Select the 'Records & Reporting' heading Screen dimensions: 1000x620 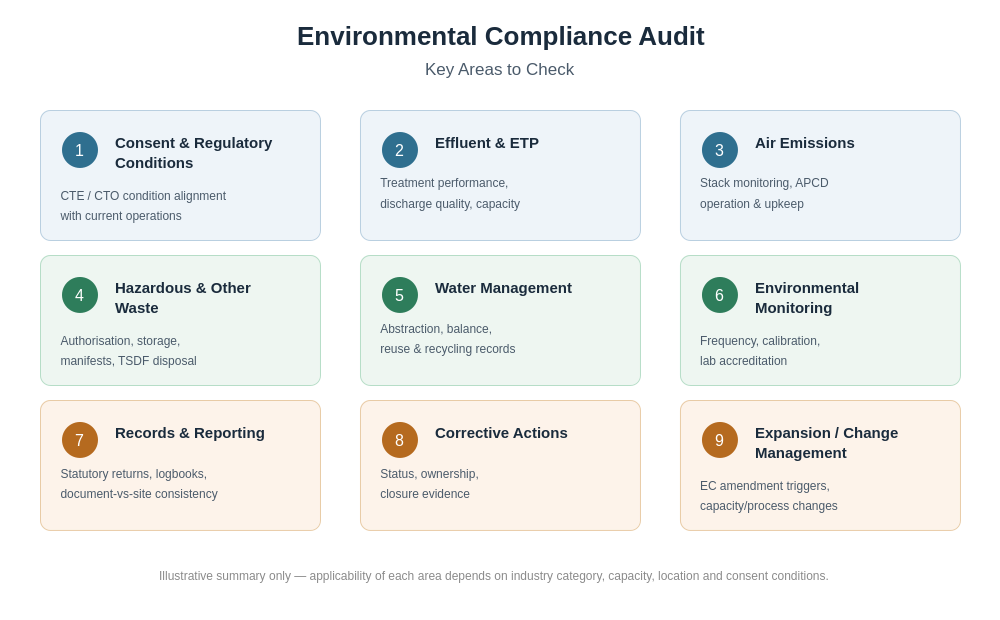point(189,432)
